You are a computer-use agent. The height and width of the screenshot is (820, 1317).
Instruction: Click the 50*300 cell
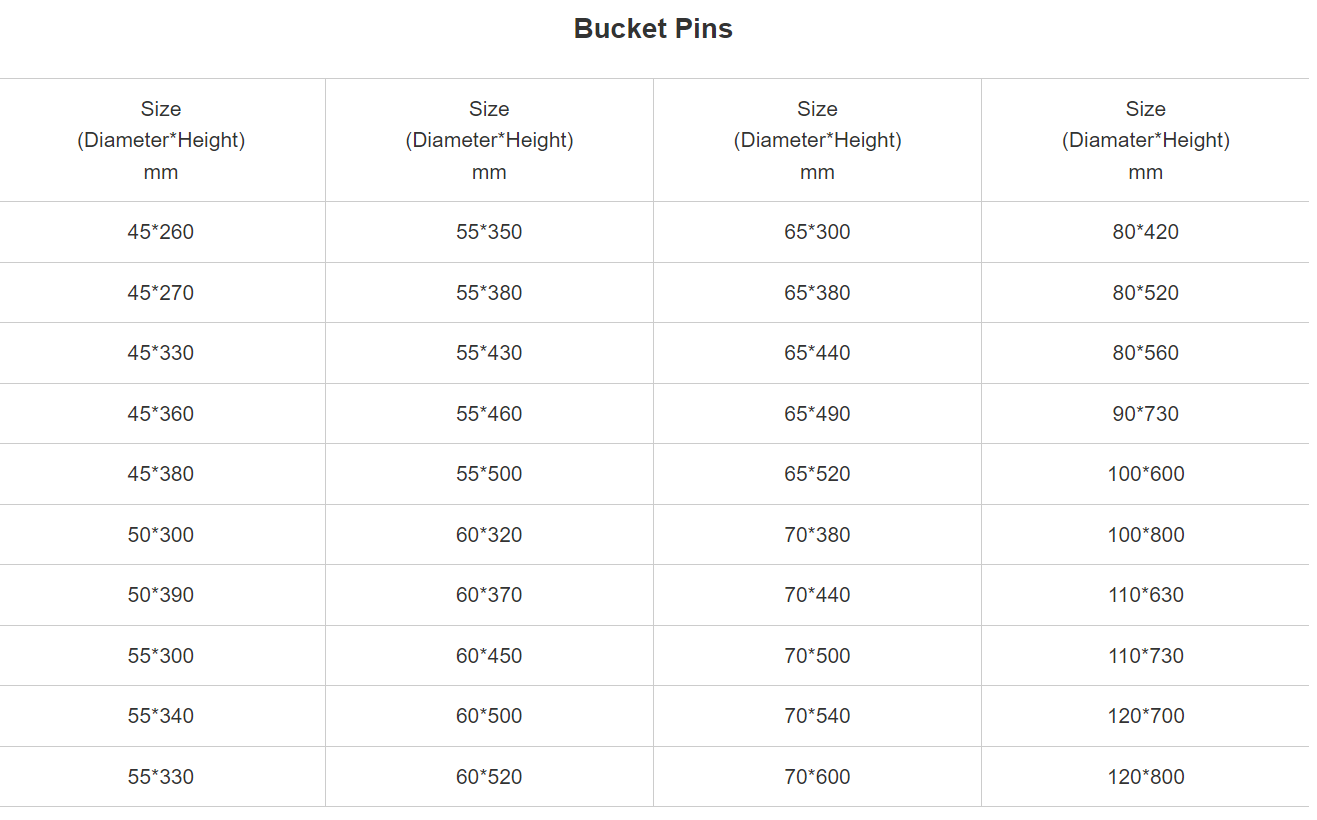[161, 535]
